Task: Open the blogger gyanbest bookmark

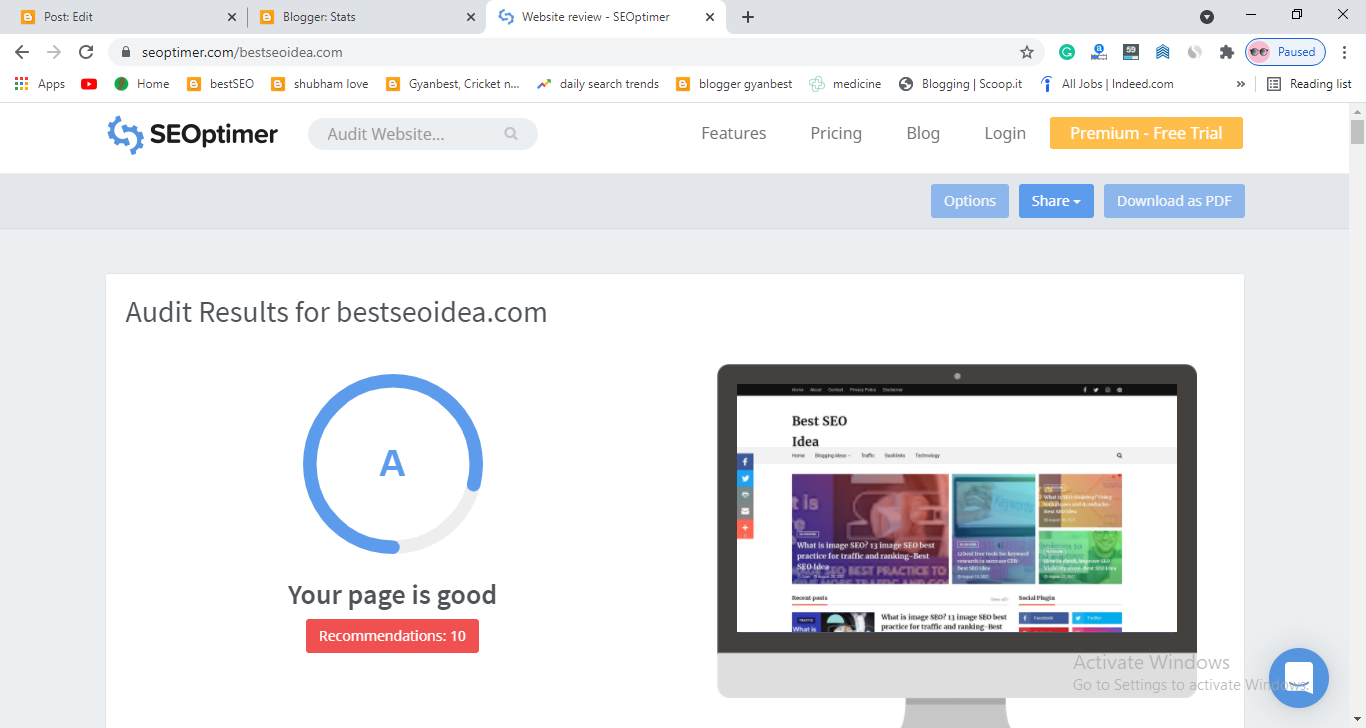Action: point(734,84)
